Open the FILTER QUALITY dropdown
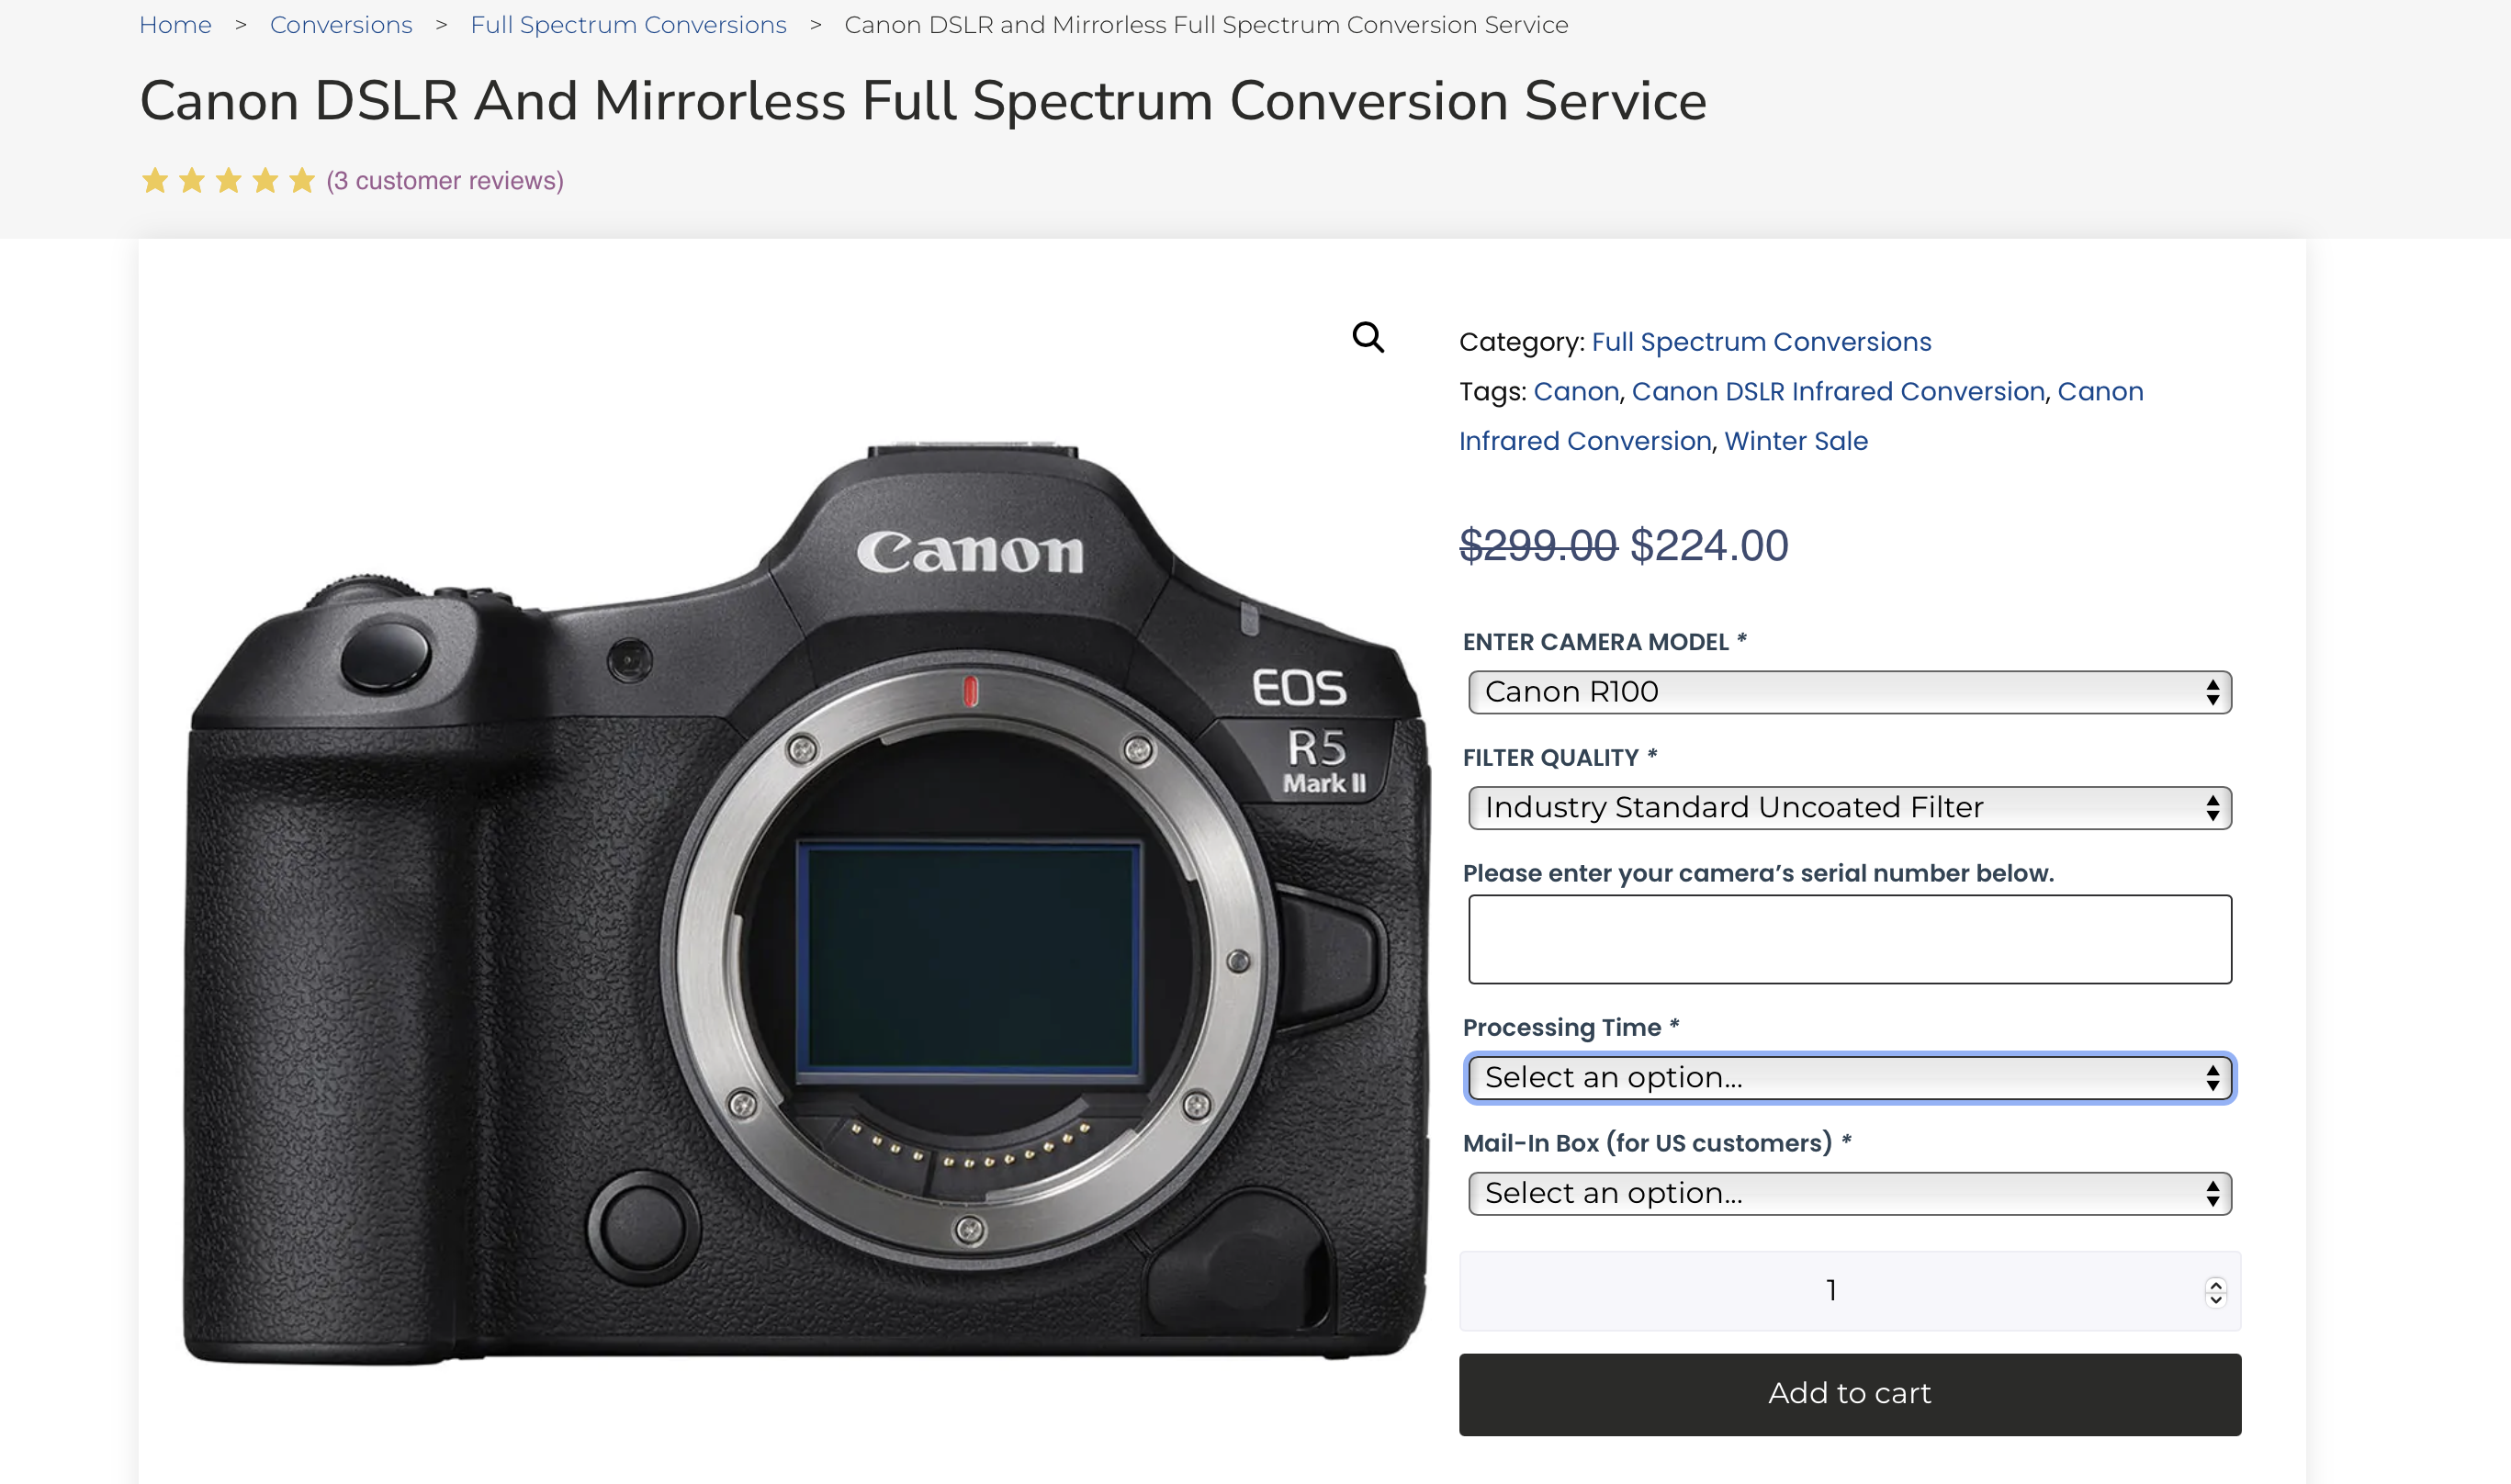2511x1484 pixels. pos(1848,807)
